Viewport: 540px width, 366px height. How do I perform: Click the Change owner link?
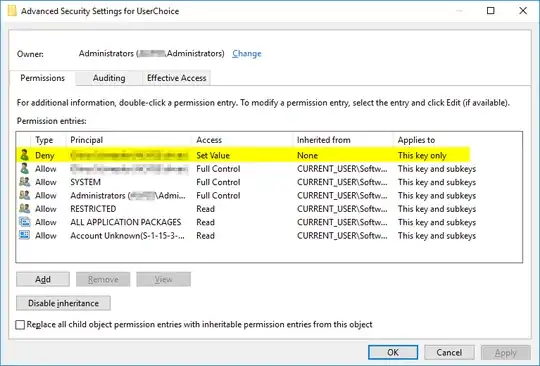point(247,54)
